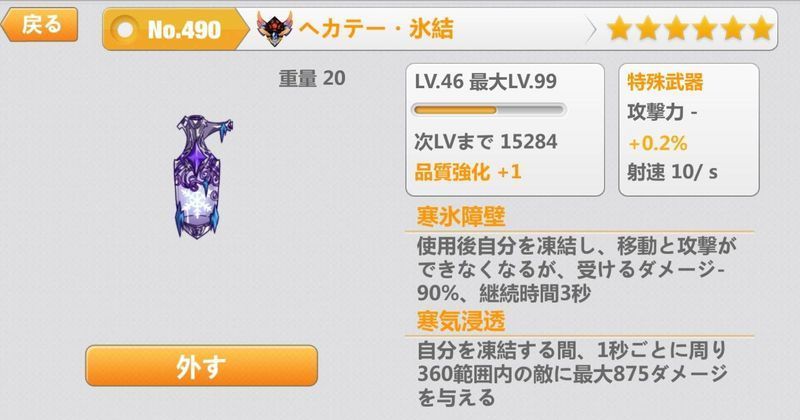This screenshot has width=800, height=420.
Task: Tap the third gold rarity star
Action: (x=676, y=29)
